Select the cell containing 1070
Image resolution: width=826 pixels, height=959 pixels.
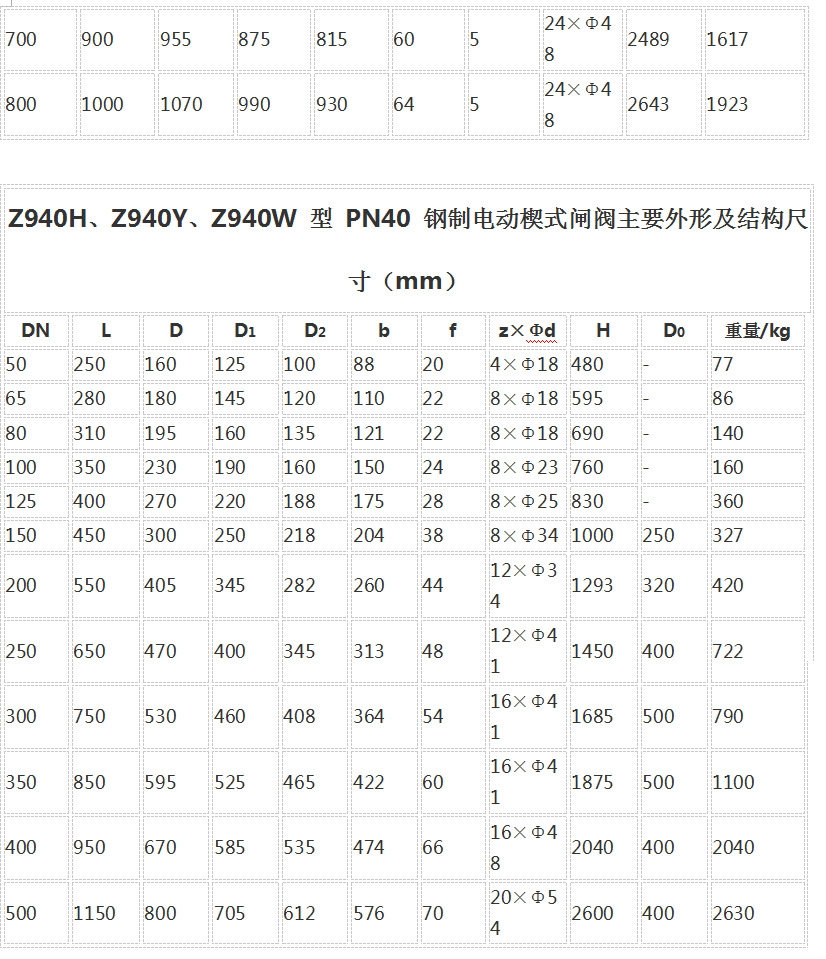click(195, 104)
